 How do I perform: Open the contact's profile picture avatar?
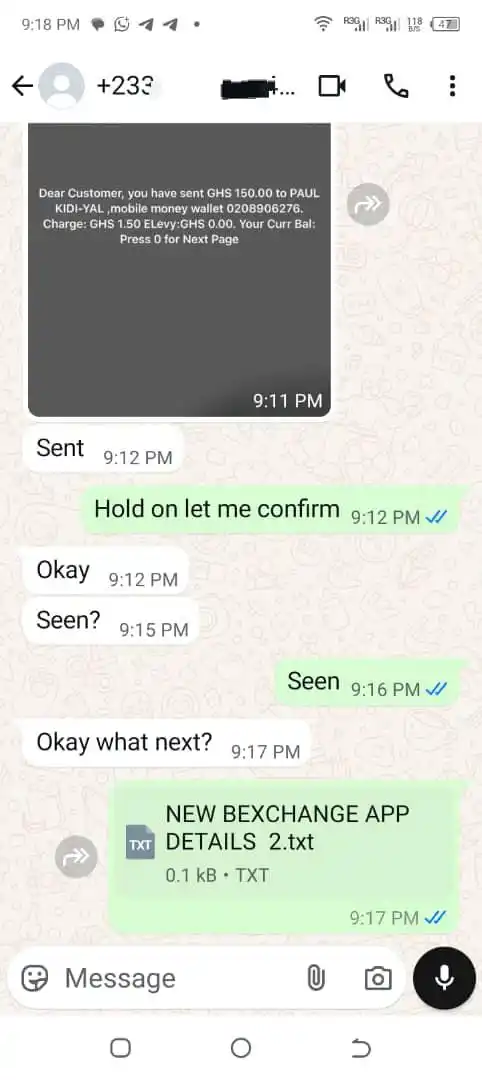(x=62, y=86)
